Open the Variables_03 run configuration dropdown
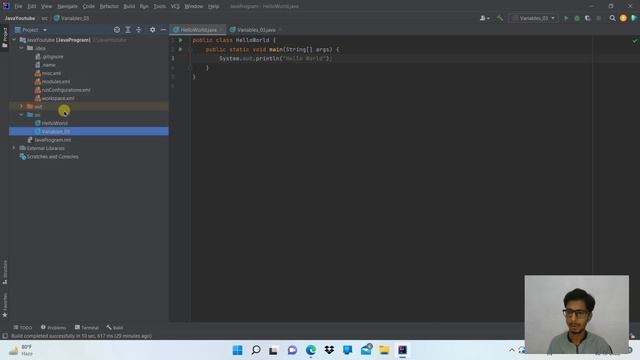This screenshot has height=360, width=640. [534, 18]
